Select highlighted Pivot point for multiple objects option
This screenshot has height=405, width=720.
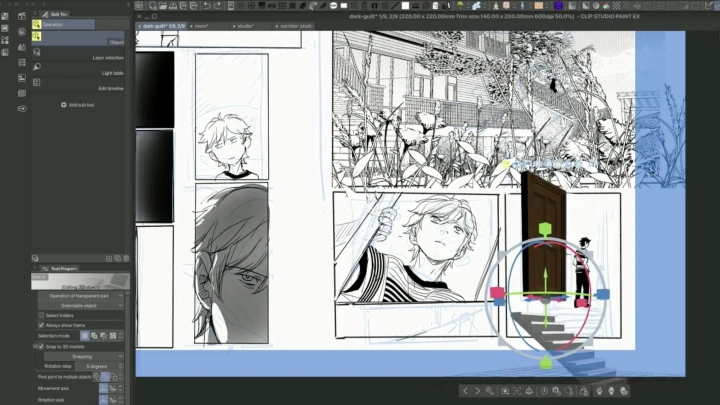[x=105, y=377]
